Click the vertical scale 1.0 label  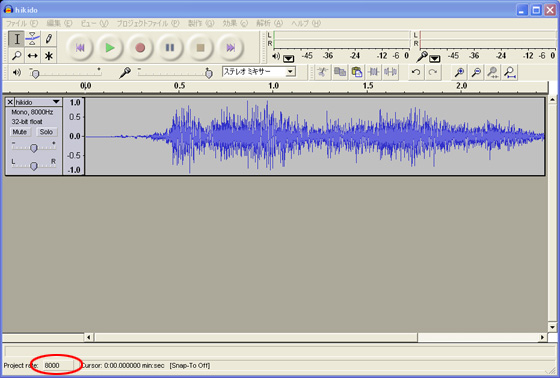[75, 103]
